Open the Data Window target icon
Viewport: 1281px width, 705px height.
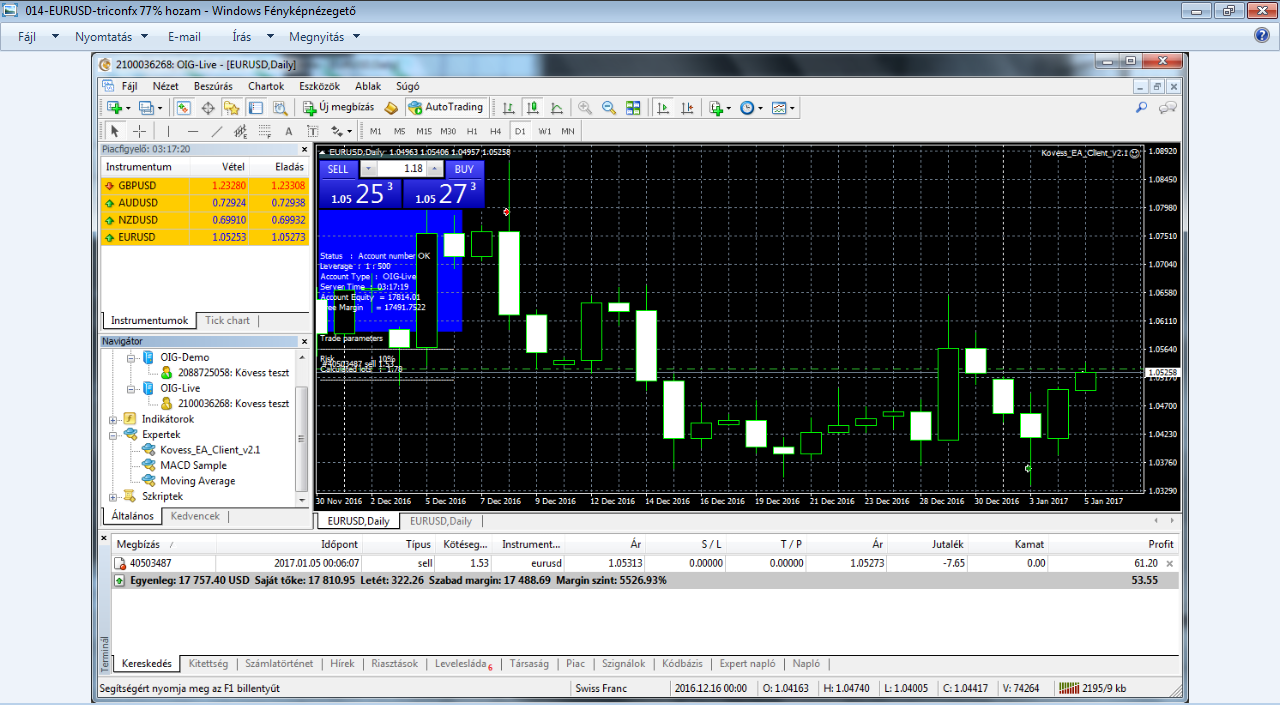[x=208, y=108]
